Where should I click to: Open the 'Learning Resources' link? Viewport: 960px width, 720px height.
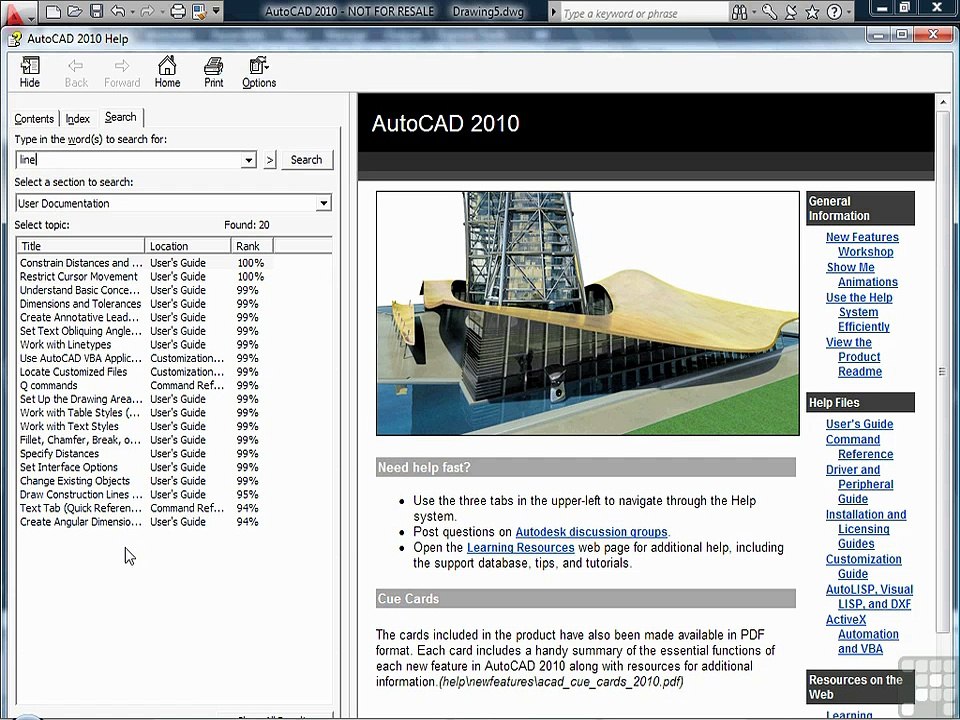(520, 548)
